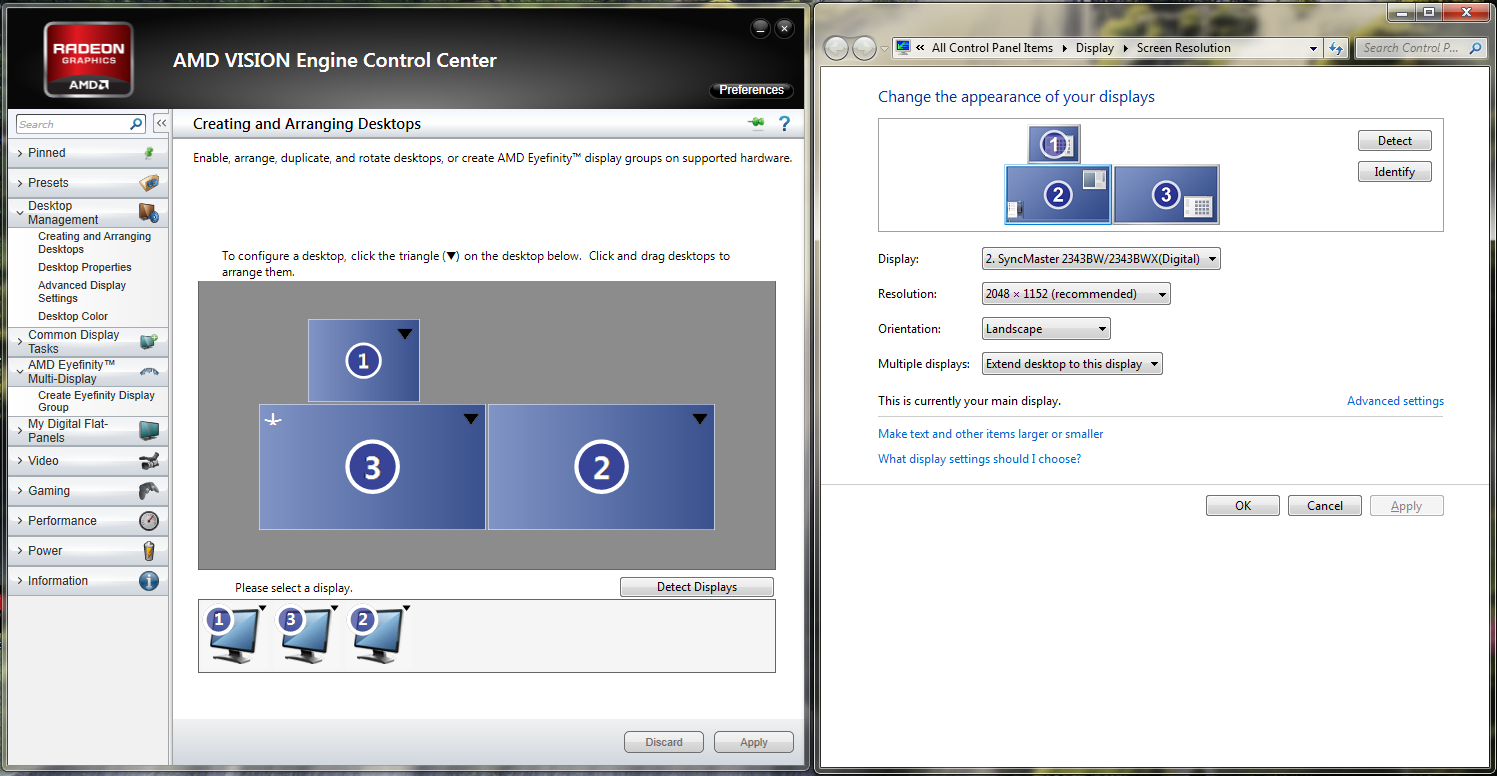The width and height of the screenshot is (1497, 776).
Task: Click Cancel in Screen Resolution window
Action: (1325, 506)
